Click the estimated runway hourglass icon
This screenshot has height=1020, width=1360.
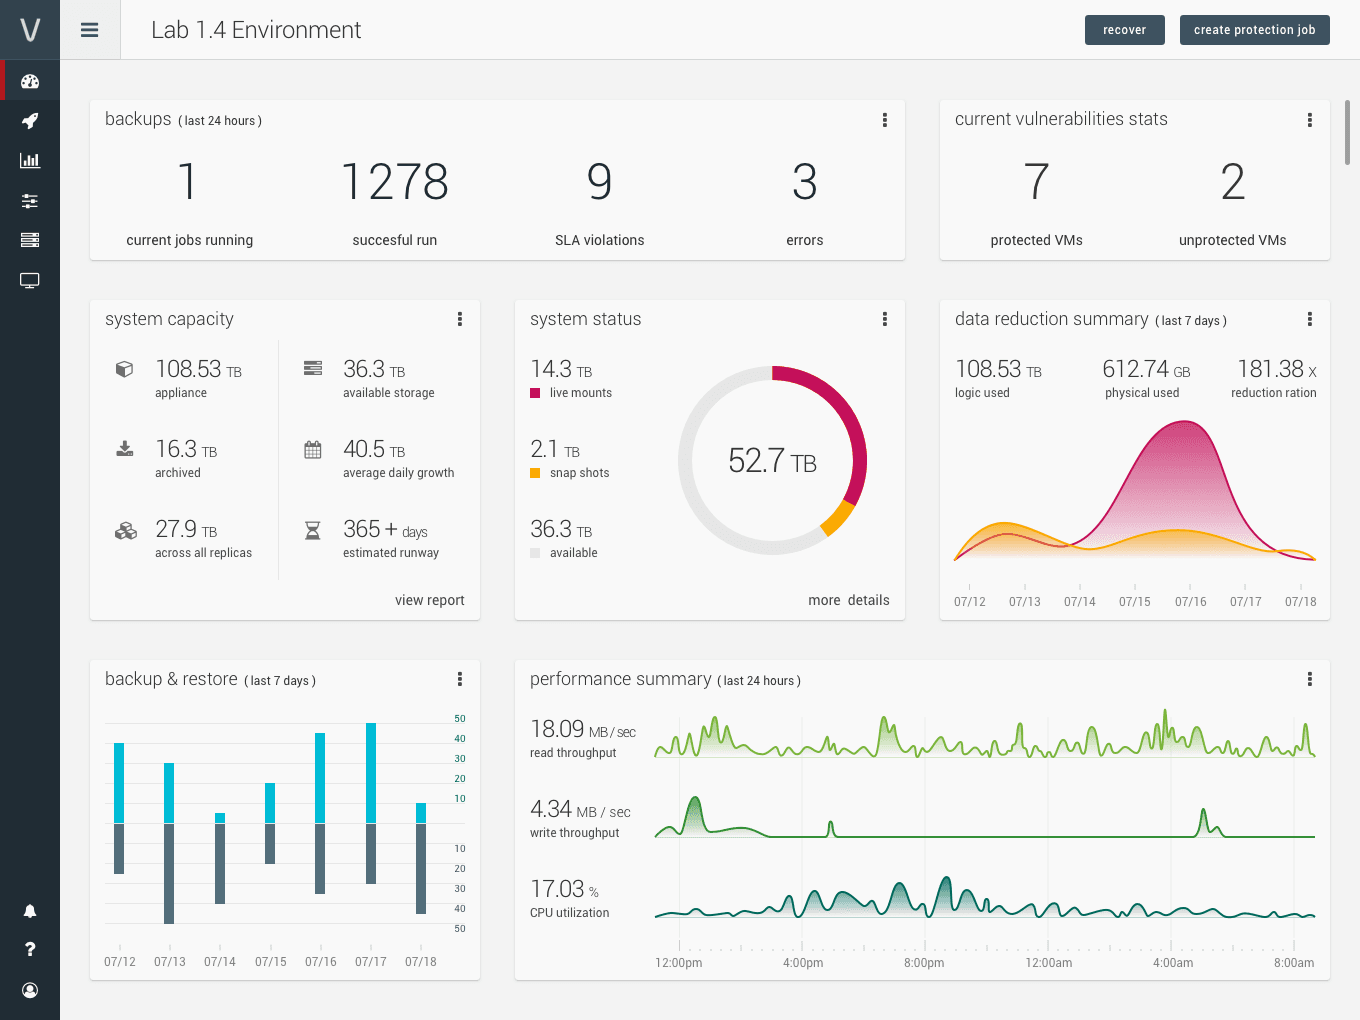[313, 530]
